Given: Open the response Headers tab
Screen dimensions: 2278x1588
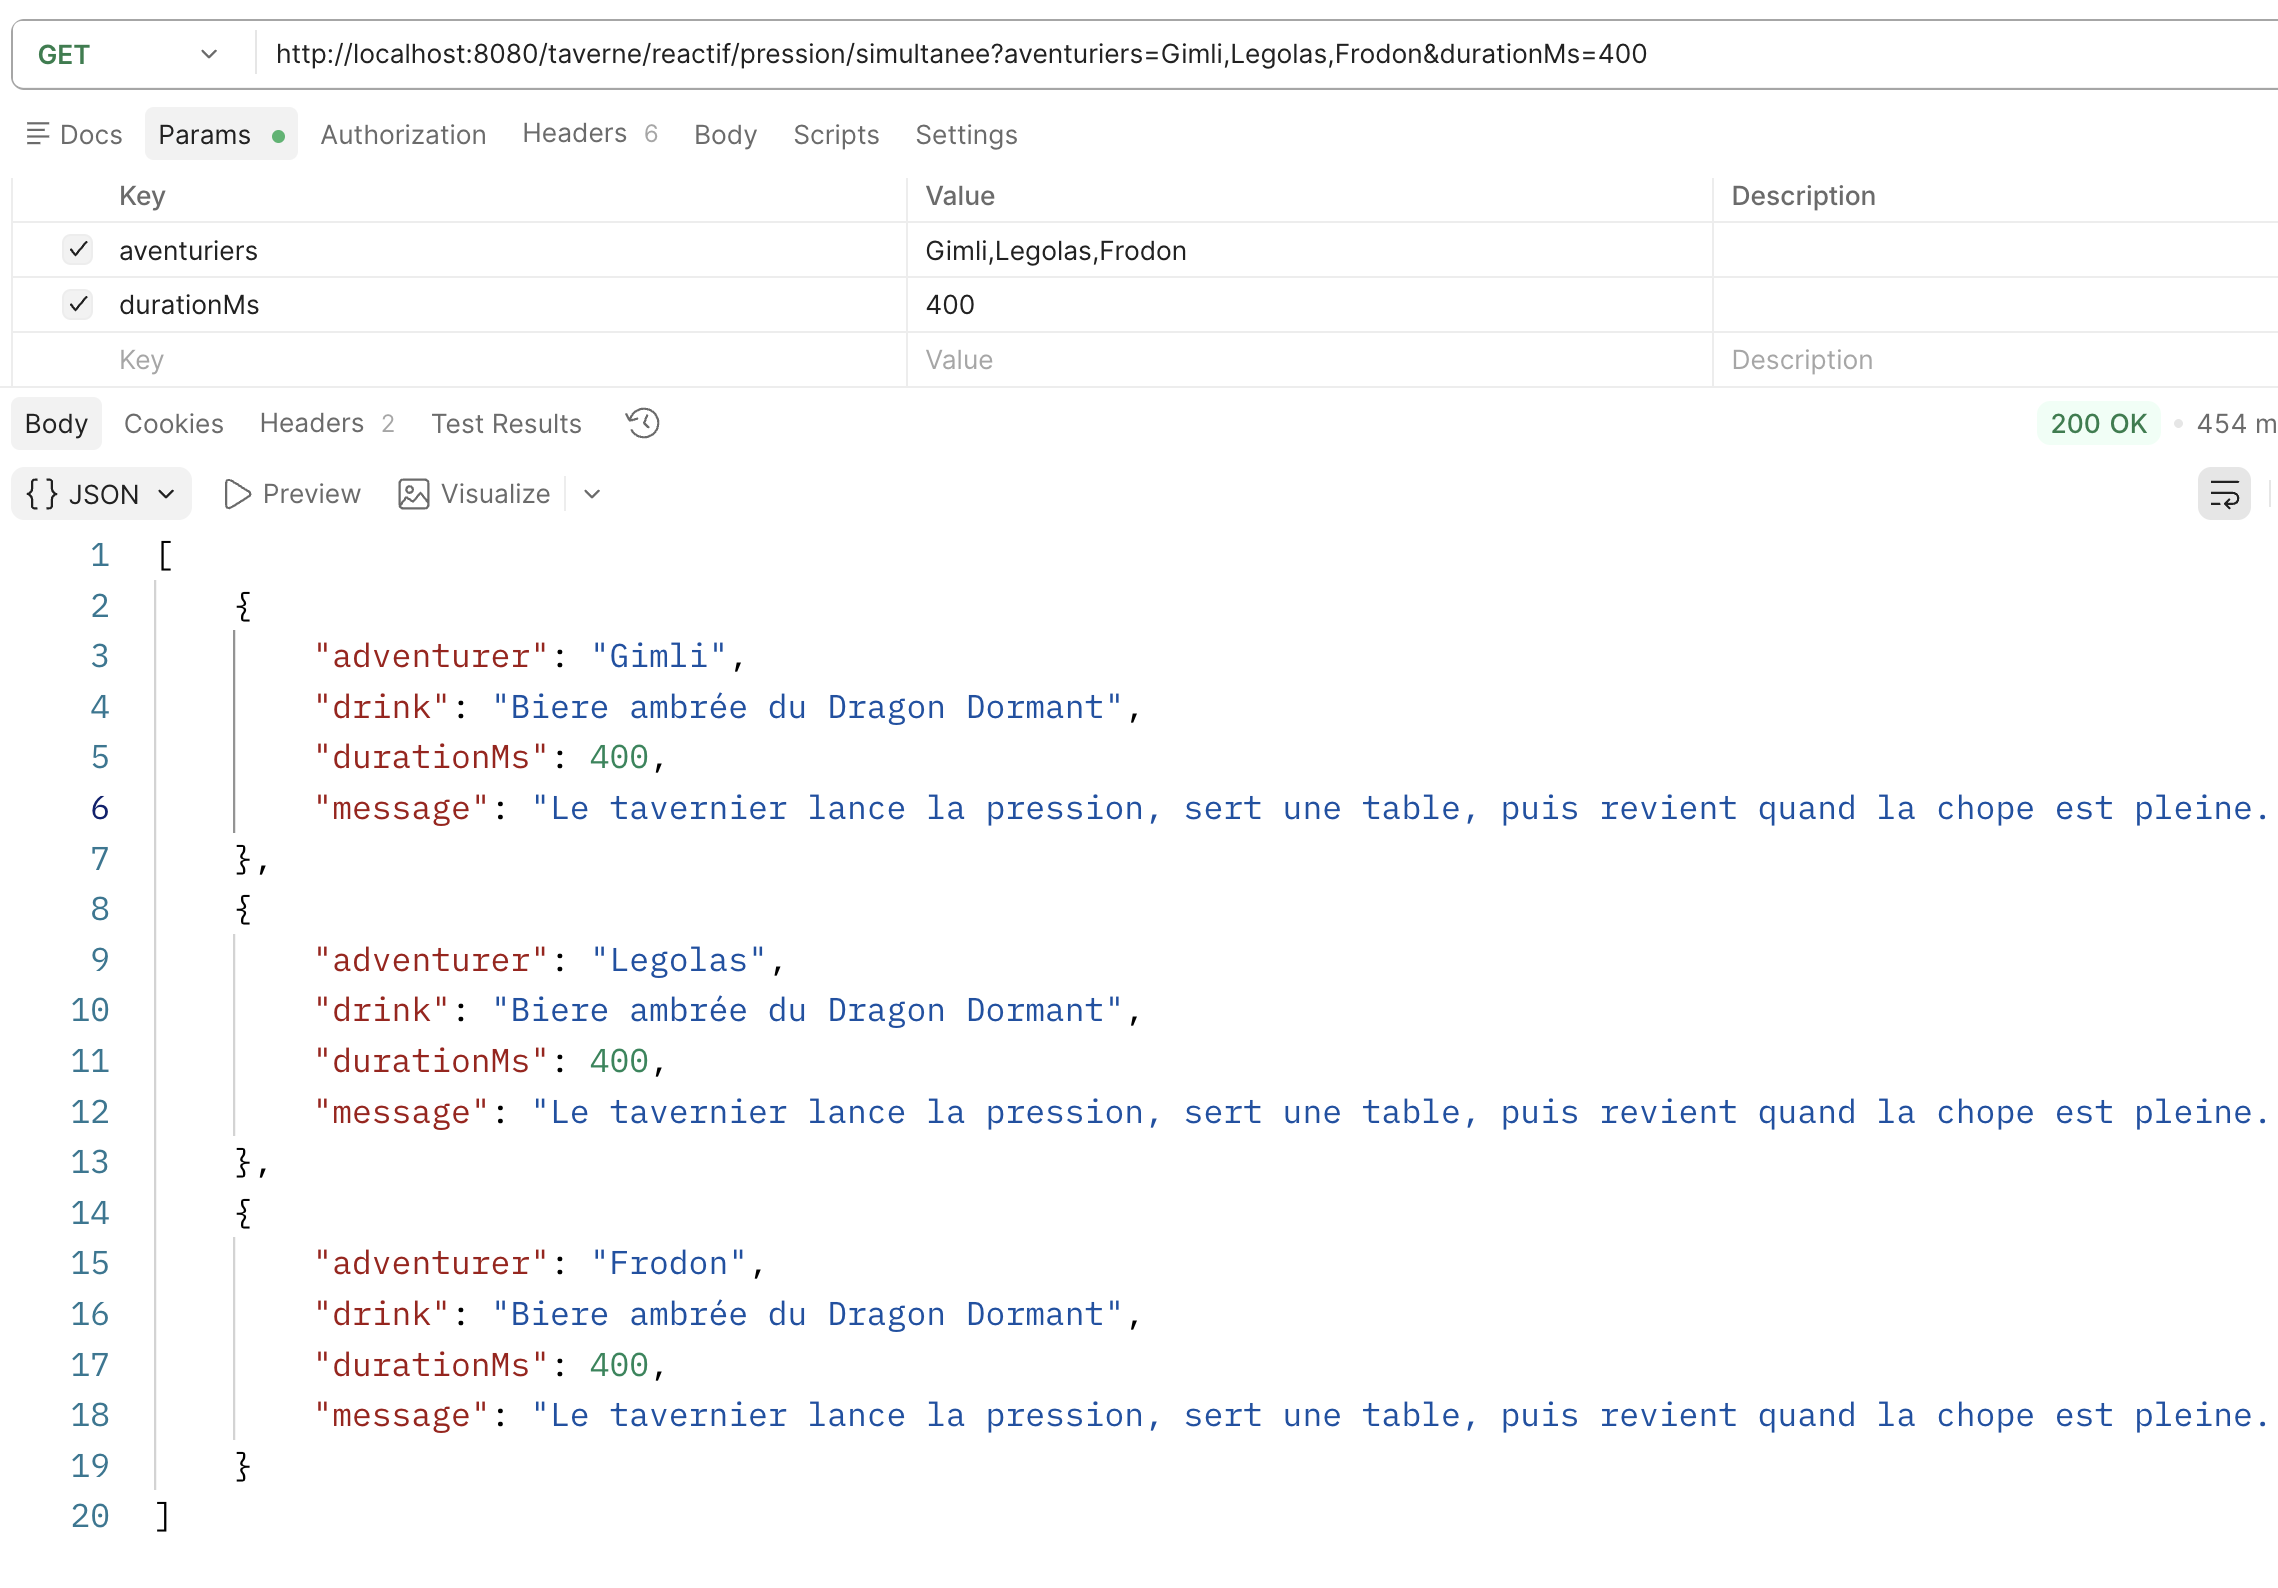Looking at the screenshot, I should tap(327, 423).
